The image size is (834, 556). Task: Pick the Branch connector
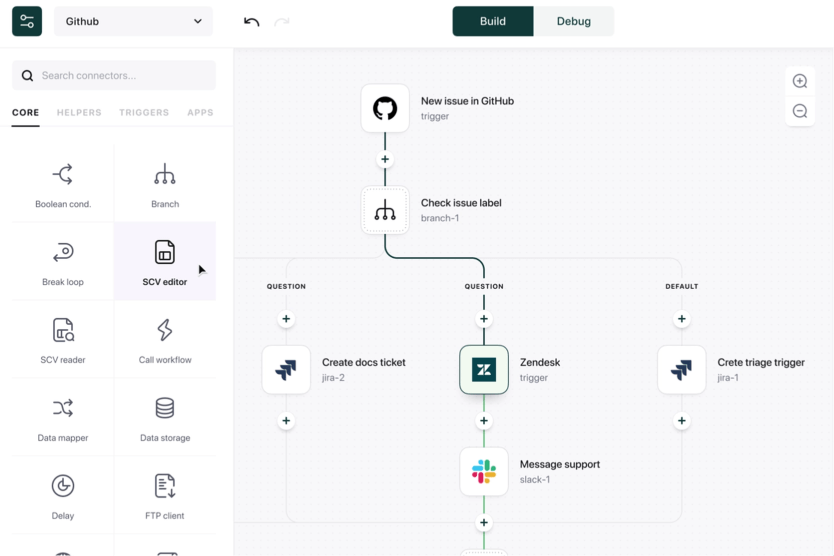(165, 184)
